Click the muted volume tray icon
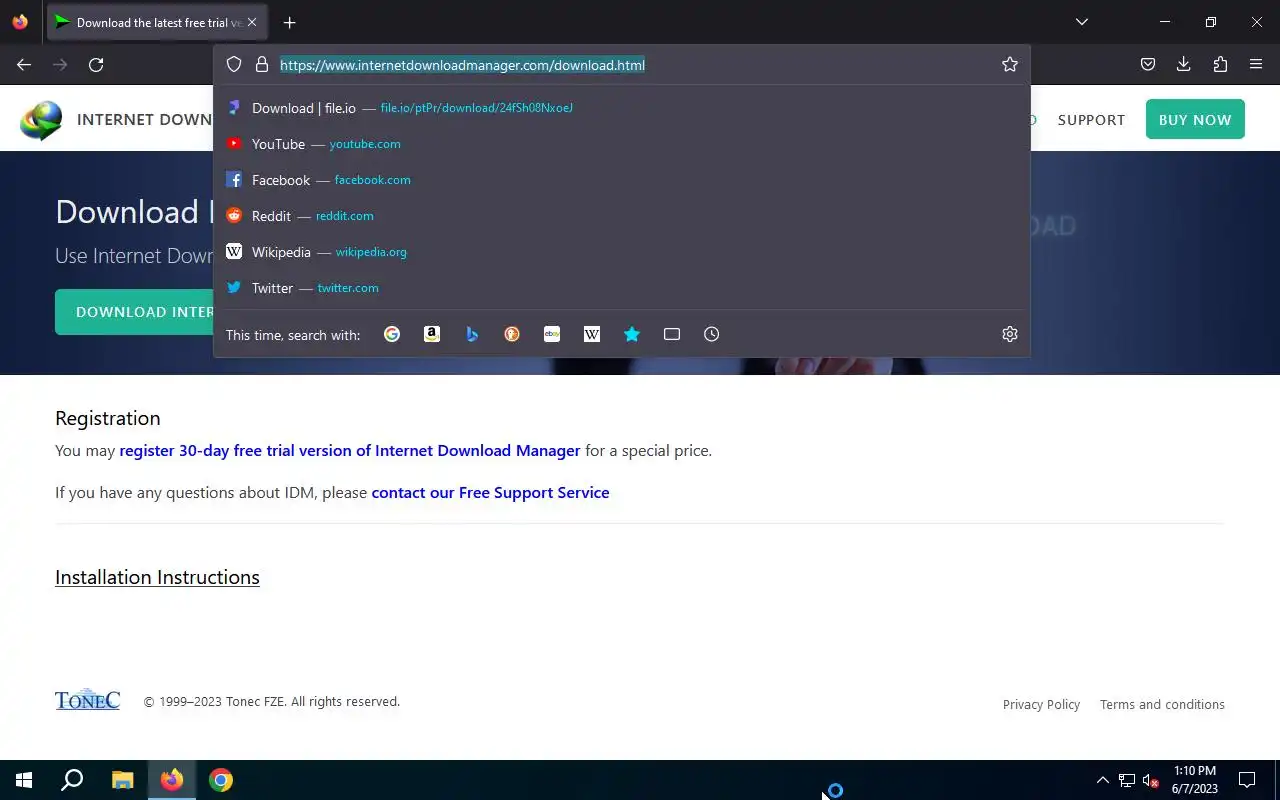This screenshot has height=800, width=1280. [1151, 780]
